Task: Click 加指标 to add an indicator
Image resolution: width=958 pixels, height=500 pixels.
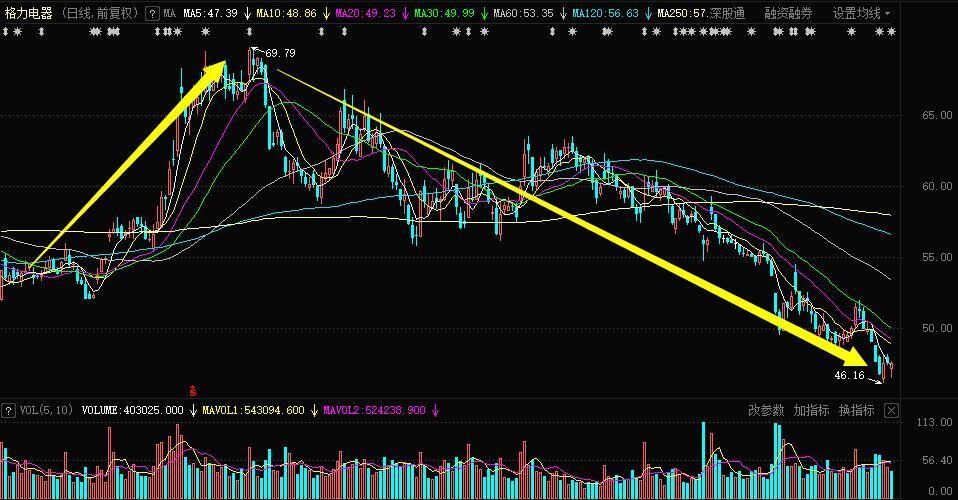Action: (811, 410)
